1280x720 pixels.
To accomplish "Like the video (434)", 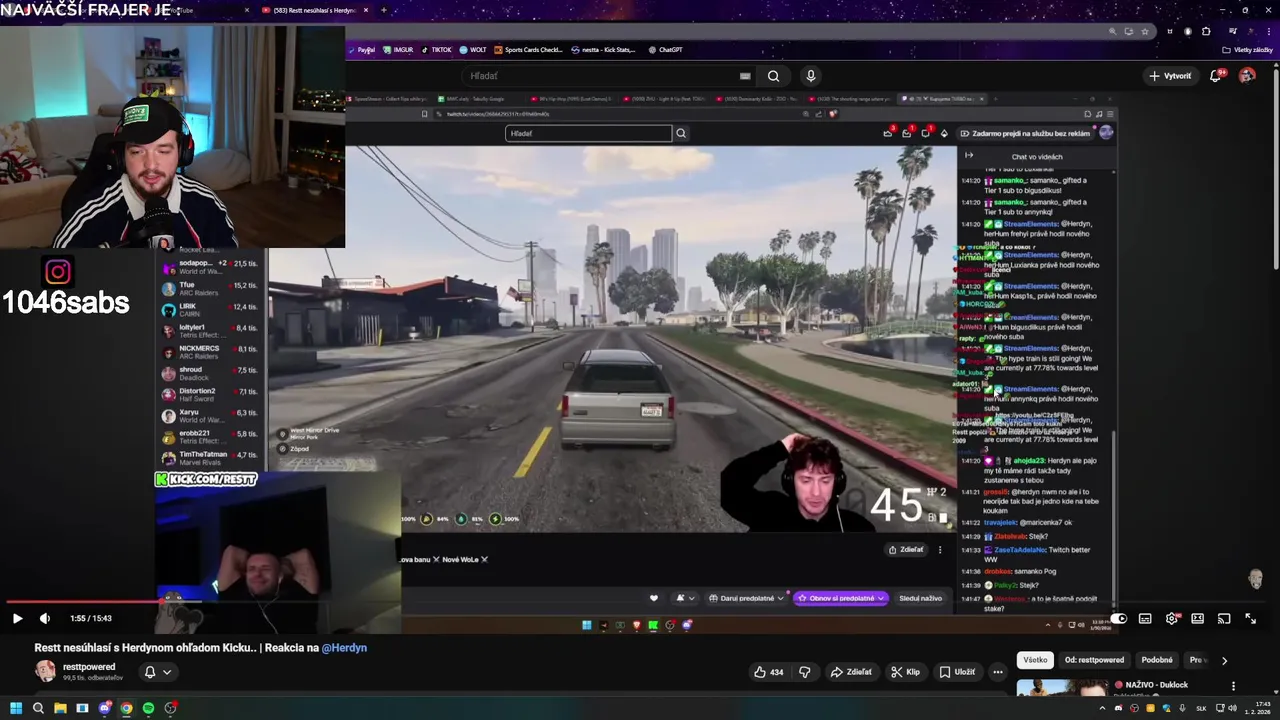I will click(769, 672).
